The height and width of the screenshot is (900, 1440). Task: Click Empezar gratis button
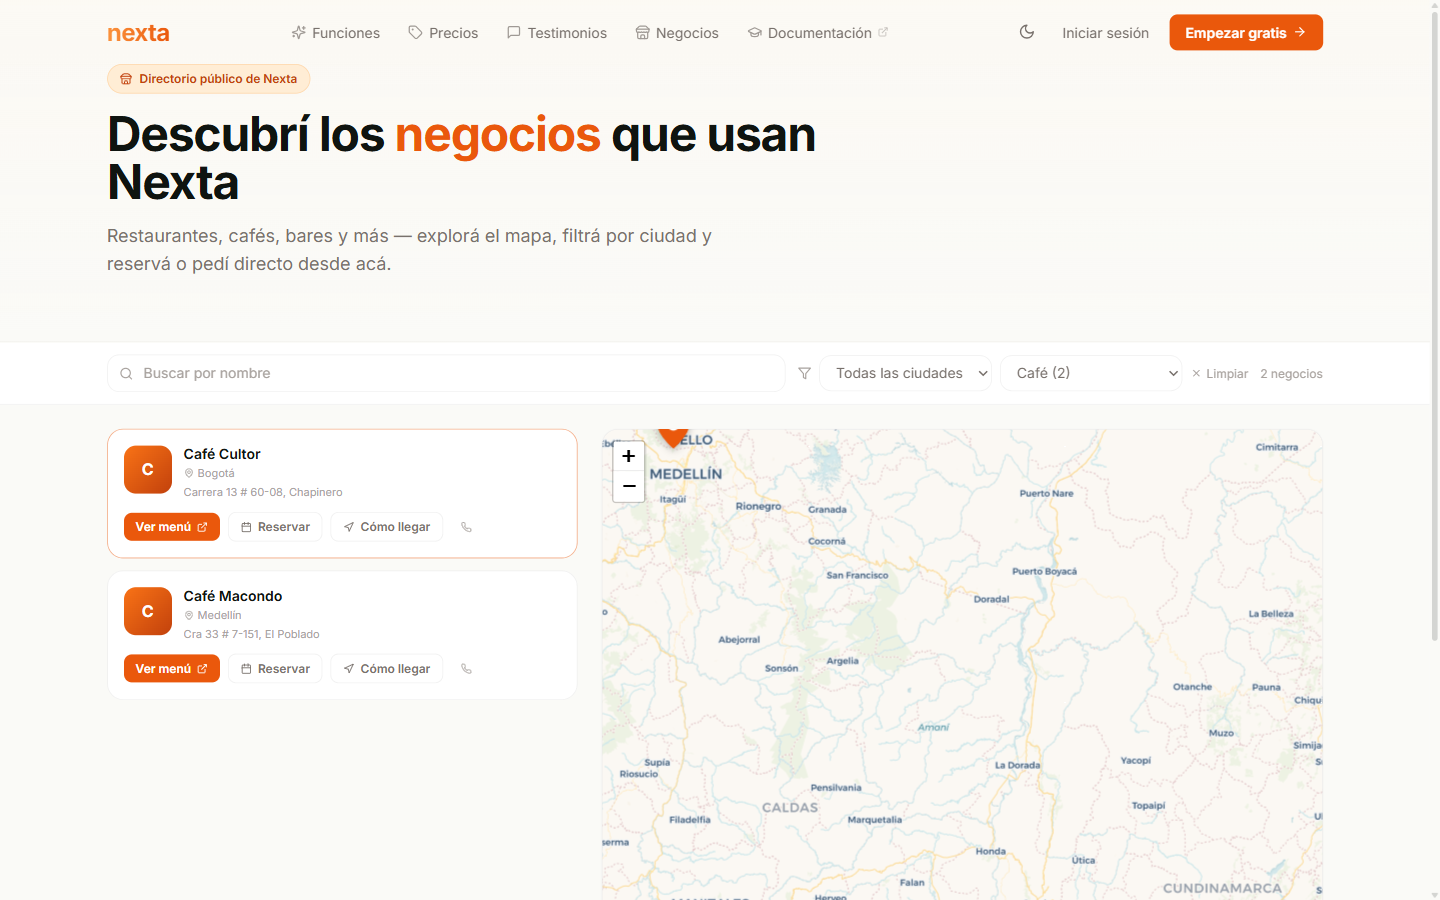click(x=1246, y=32)
